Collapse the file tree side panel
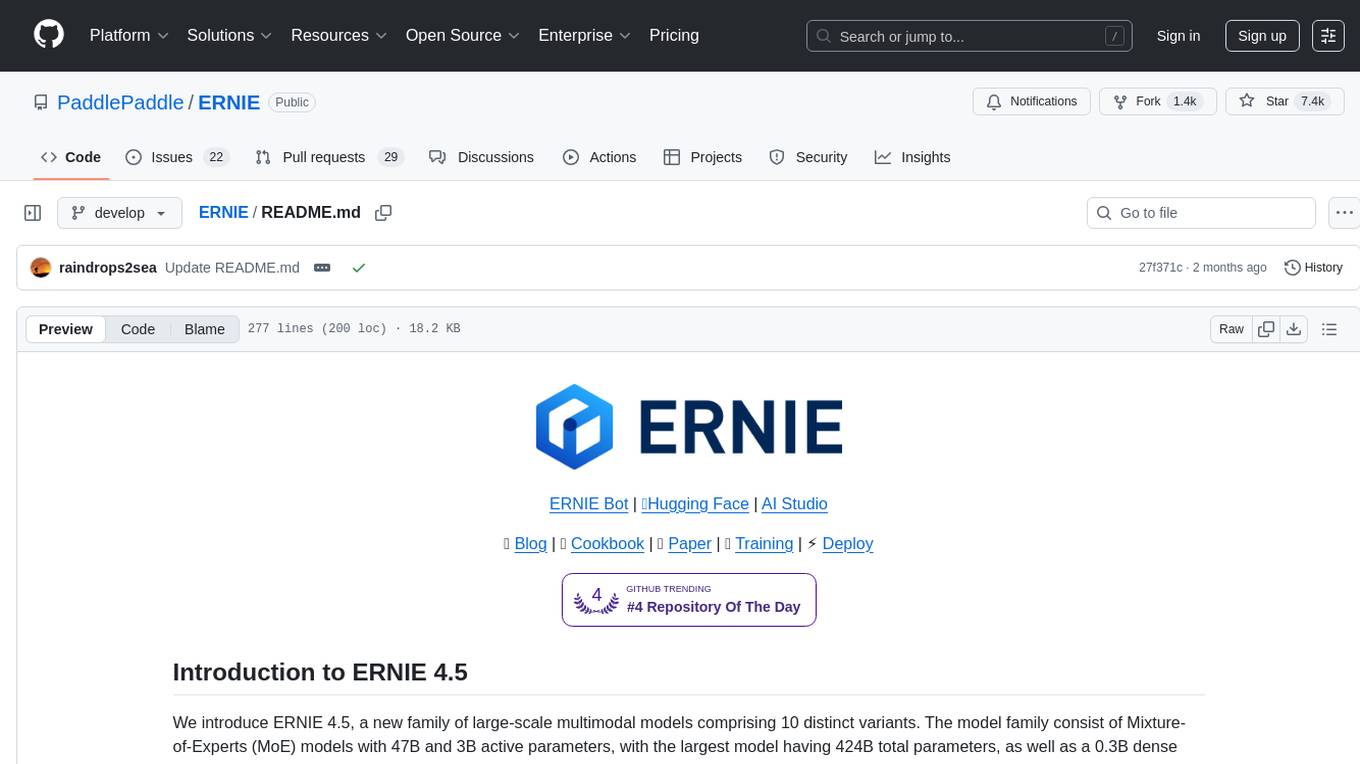The height and width of the screenshot is (764, 1360). point(33,213)
